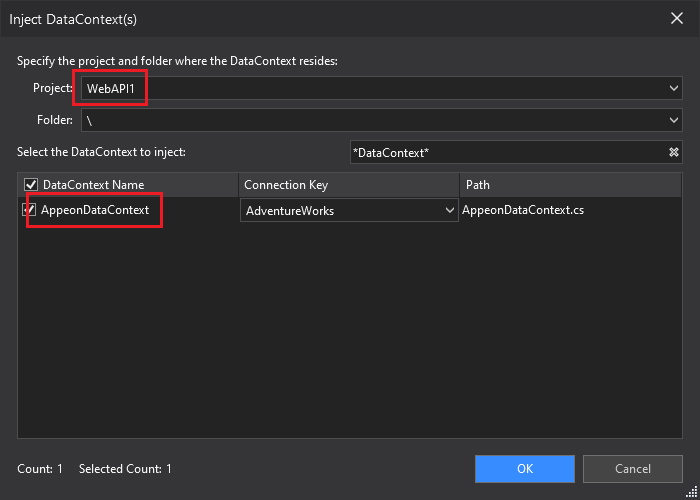Viewport: 700px width, 500px height.
Task: Expand the Folder dropdown arrow
Action: click(x=673, y=120)
